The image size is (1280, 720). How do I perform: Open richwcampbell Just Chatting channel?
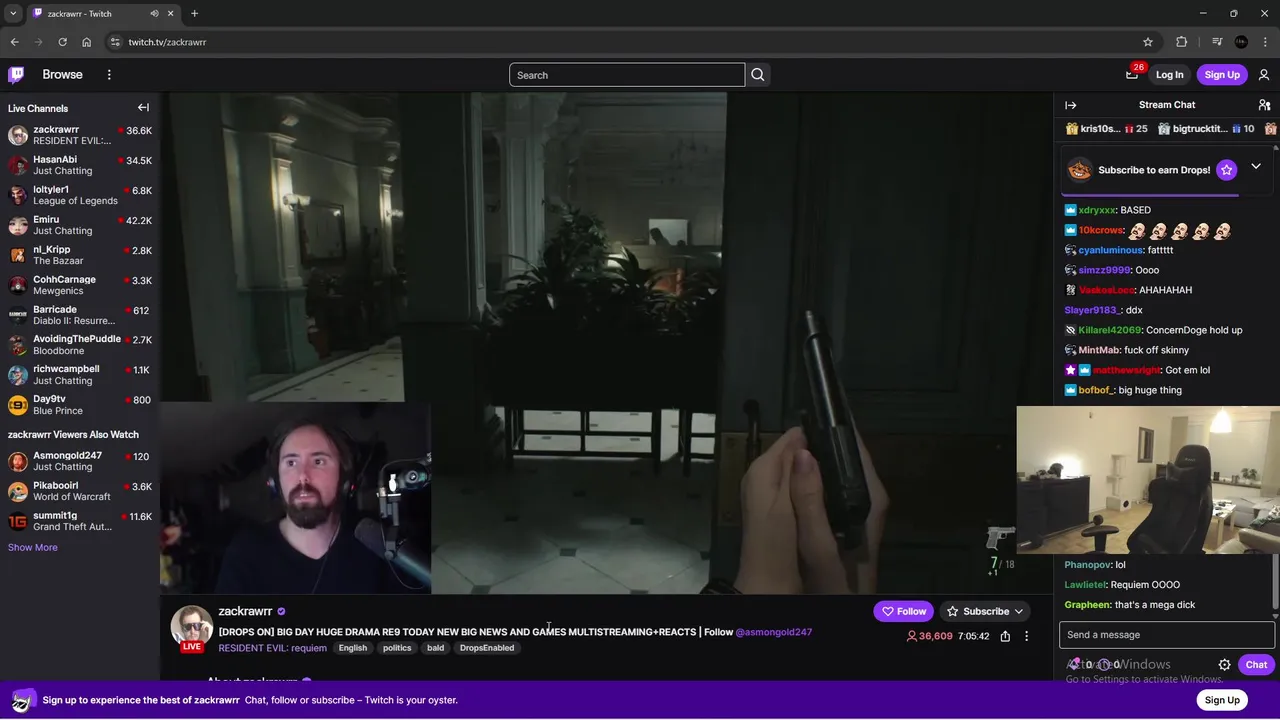(x=80, y=375)
